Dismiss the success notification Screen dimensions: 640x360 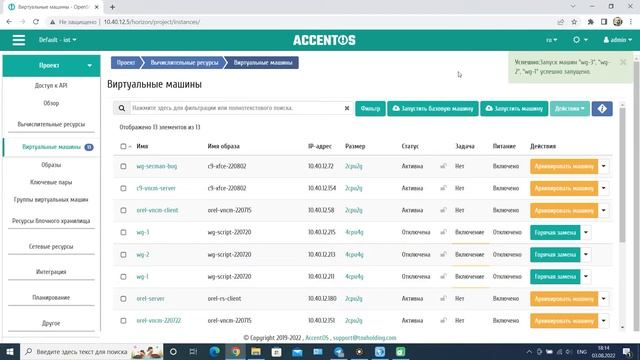click(x=623, y=62)
